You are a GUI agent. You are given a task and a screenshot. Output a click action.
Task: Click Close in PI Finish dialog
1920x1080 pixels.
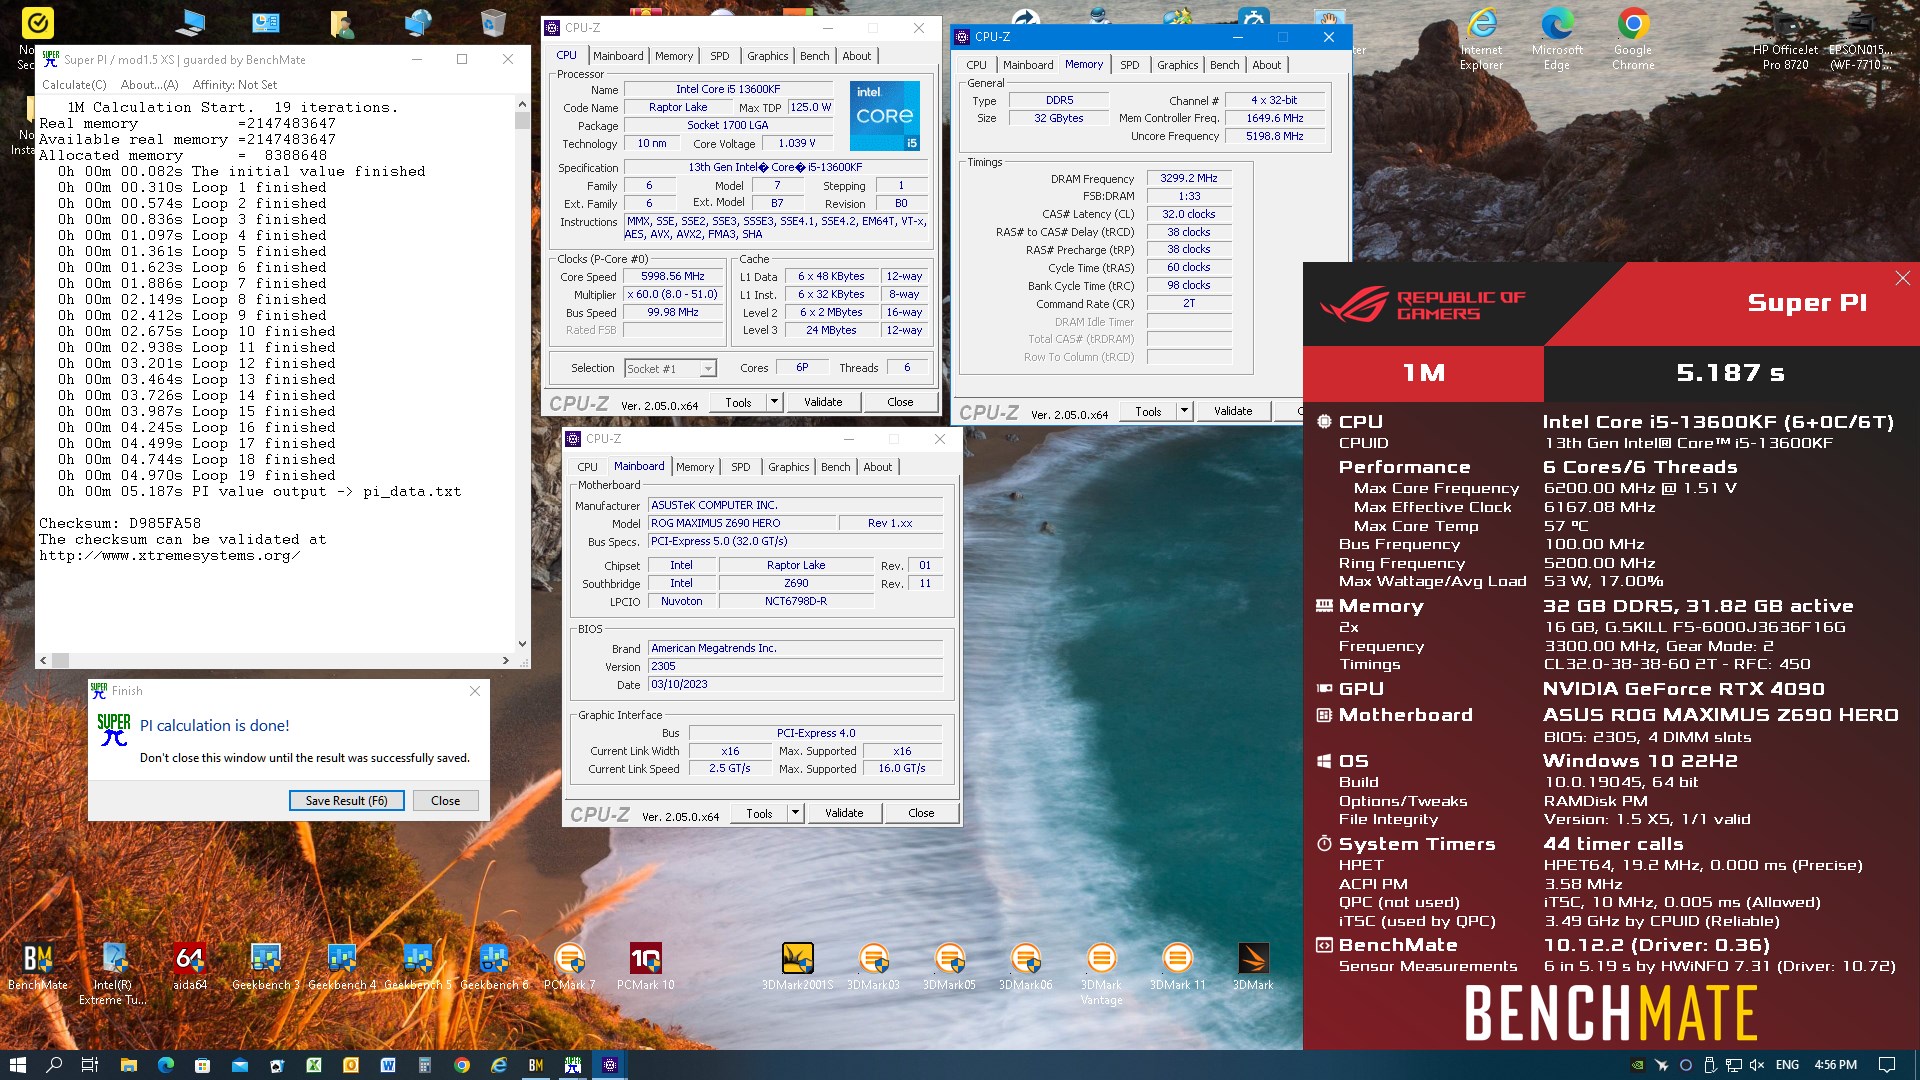[x=445, y=801]
